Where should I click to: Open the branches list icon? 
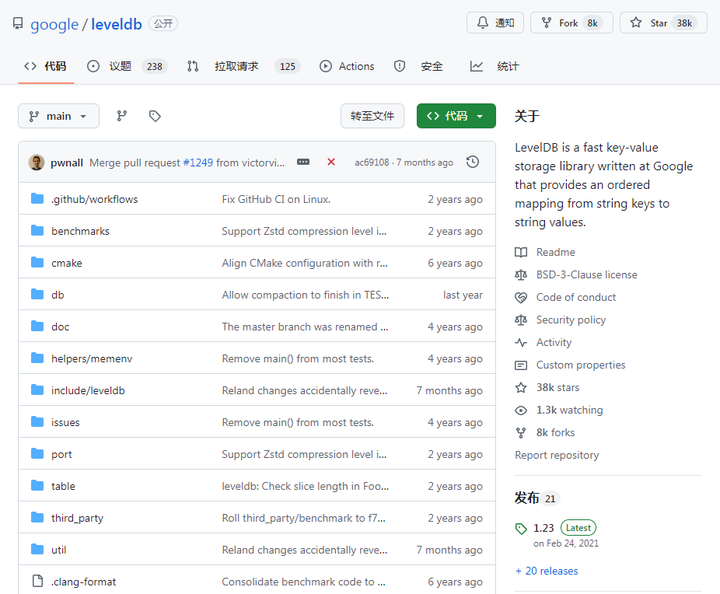(122, 116)
